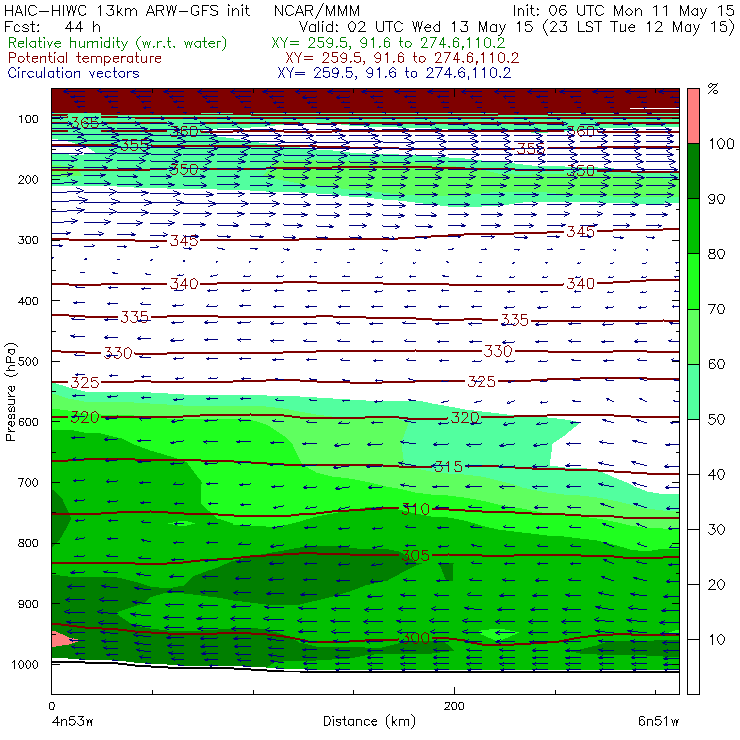Image resolution: width=740 pixels, height=740 pixels.
Task: Click the '310' isentrope contour label
Action: click(415, 509)
